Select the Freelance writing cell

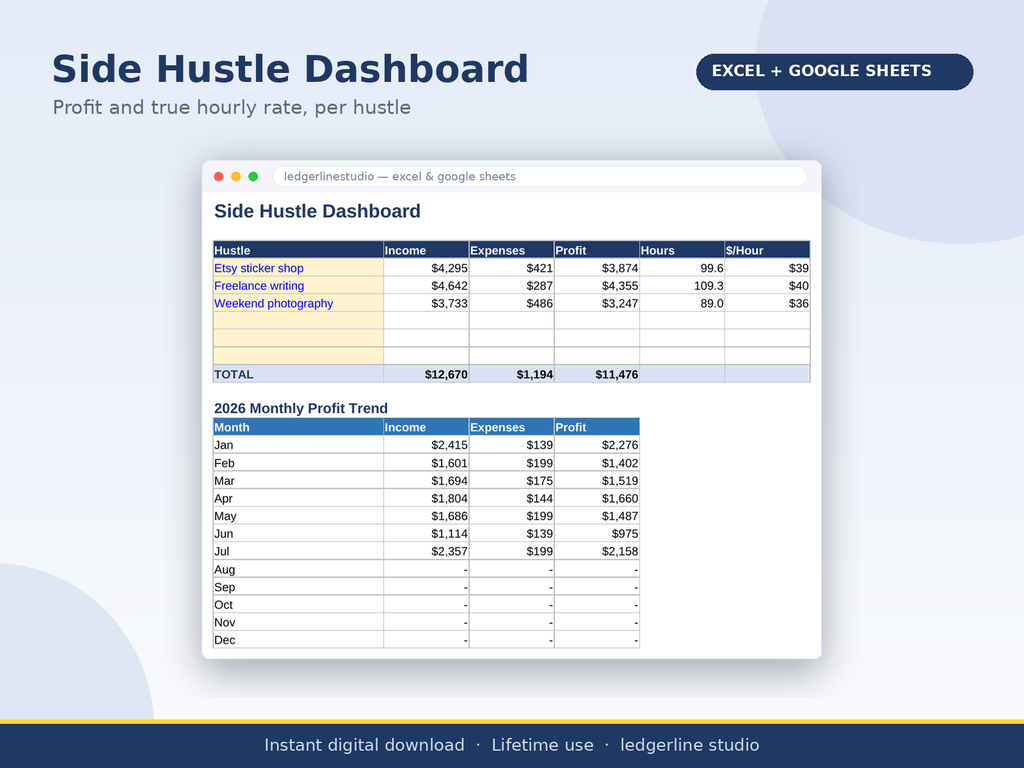click(298, 285)
